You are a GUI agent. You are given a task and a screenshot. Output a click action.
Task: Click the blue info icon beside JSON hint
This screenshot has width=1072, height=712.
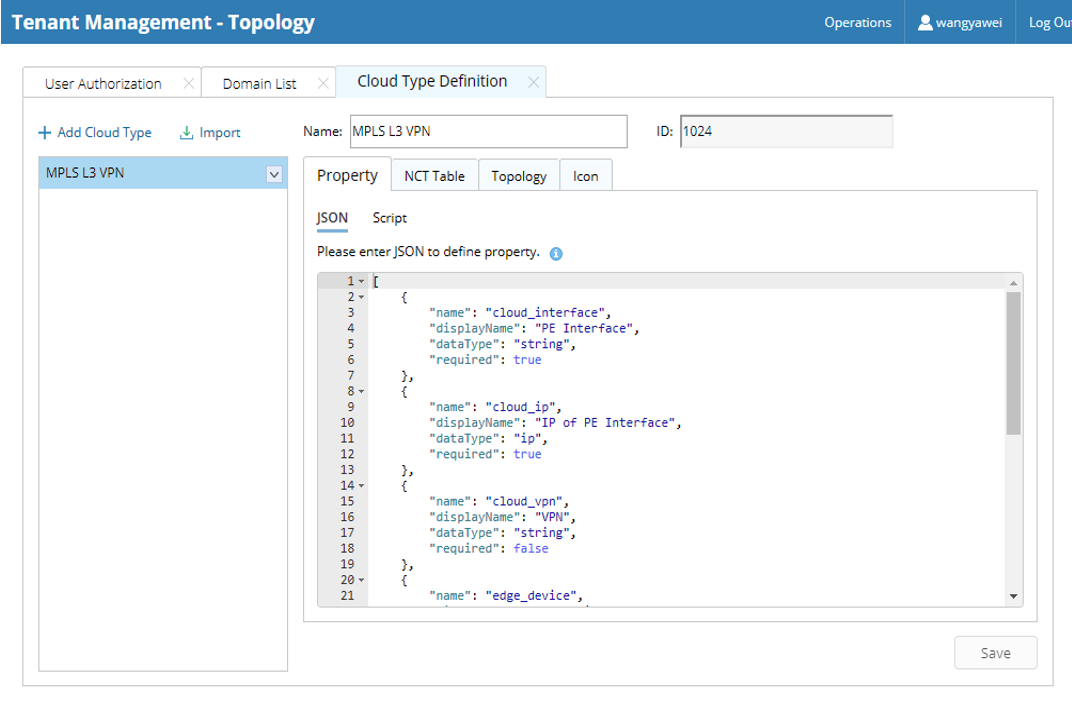pyautogui.click(x=556, y=253)
